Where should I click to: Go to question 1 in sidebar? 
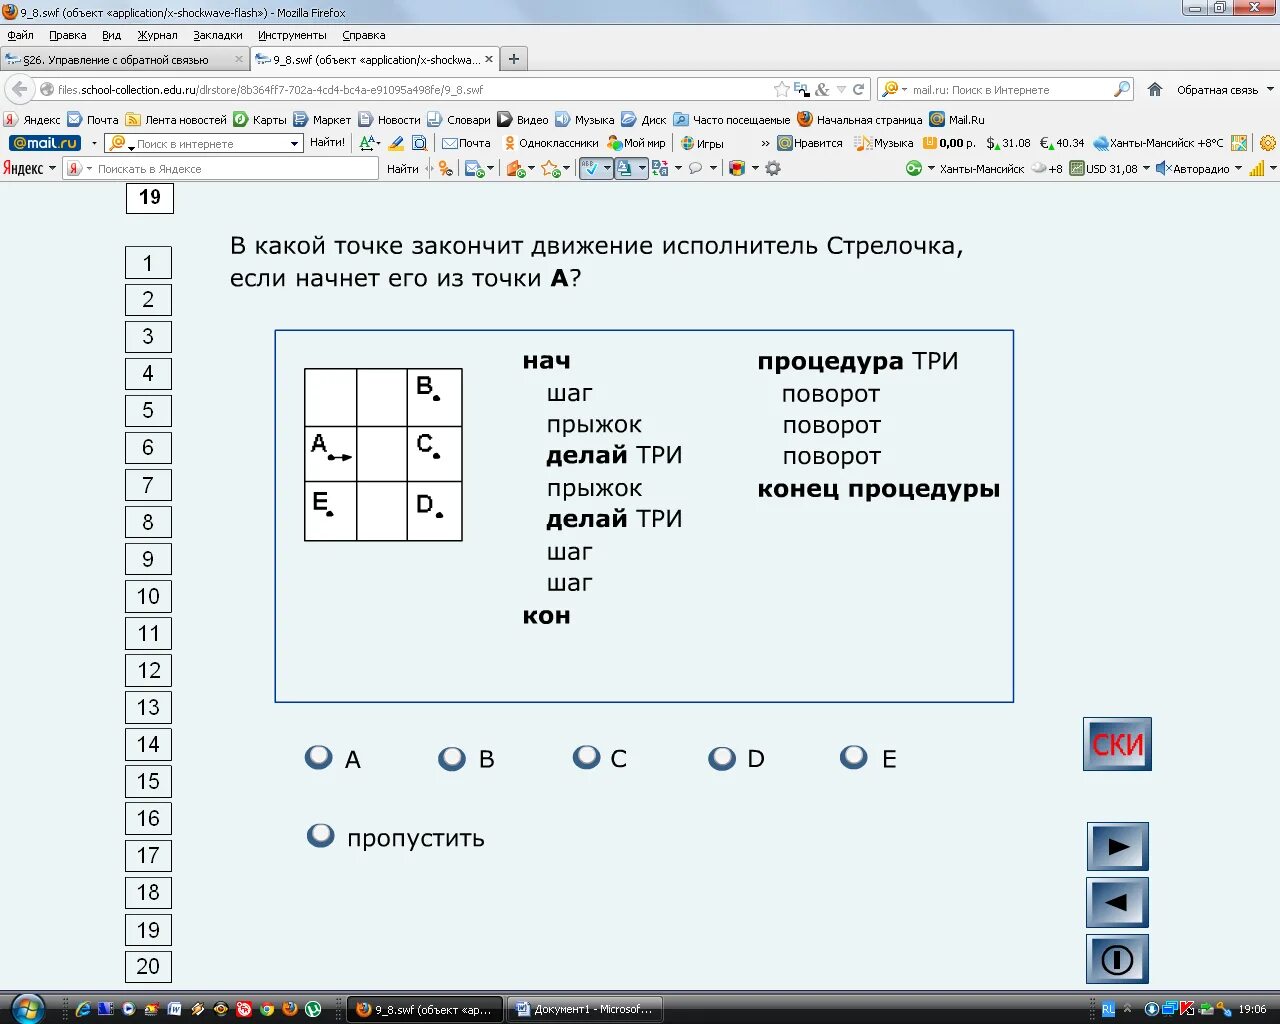tap(148, 263)
